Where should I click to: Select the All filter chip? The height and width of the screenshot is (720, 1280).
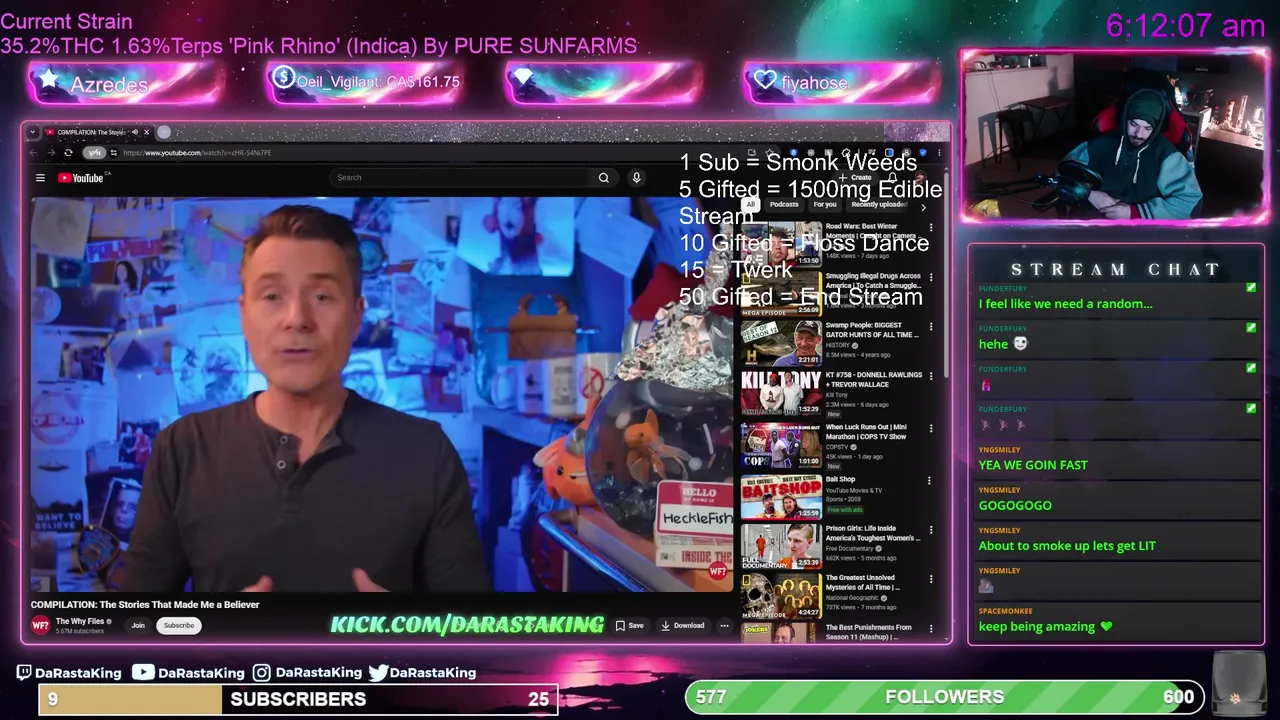(750, 204)
